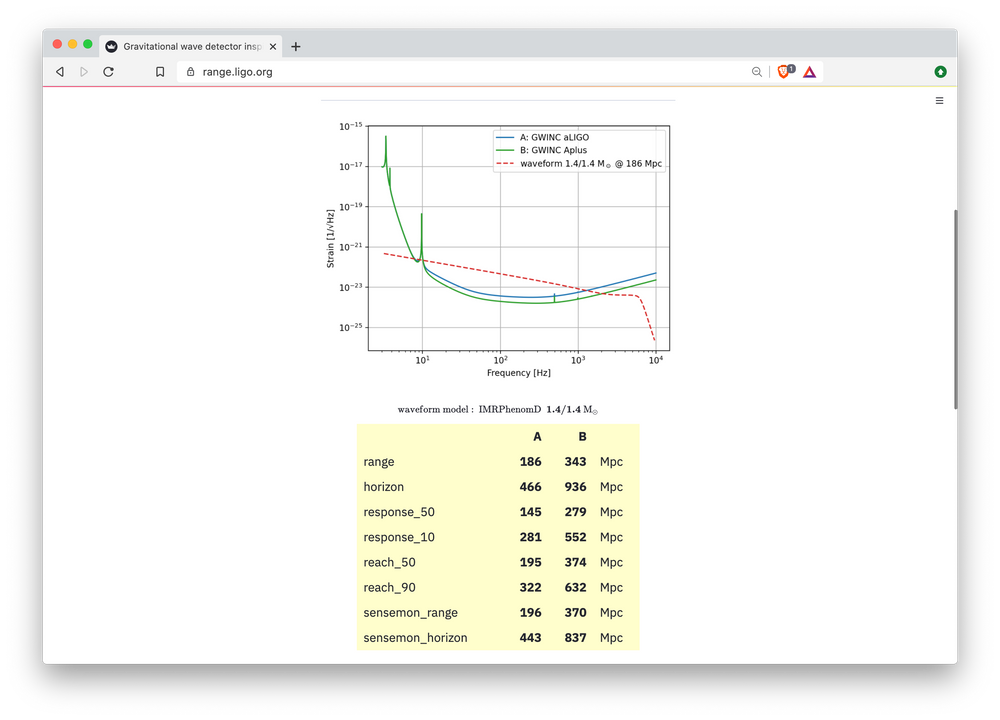Click range value 186
Viewport: 1000px width, 720px height.
[x=531, y=462]
